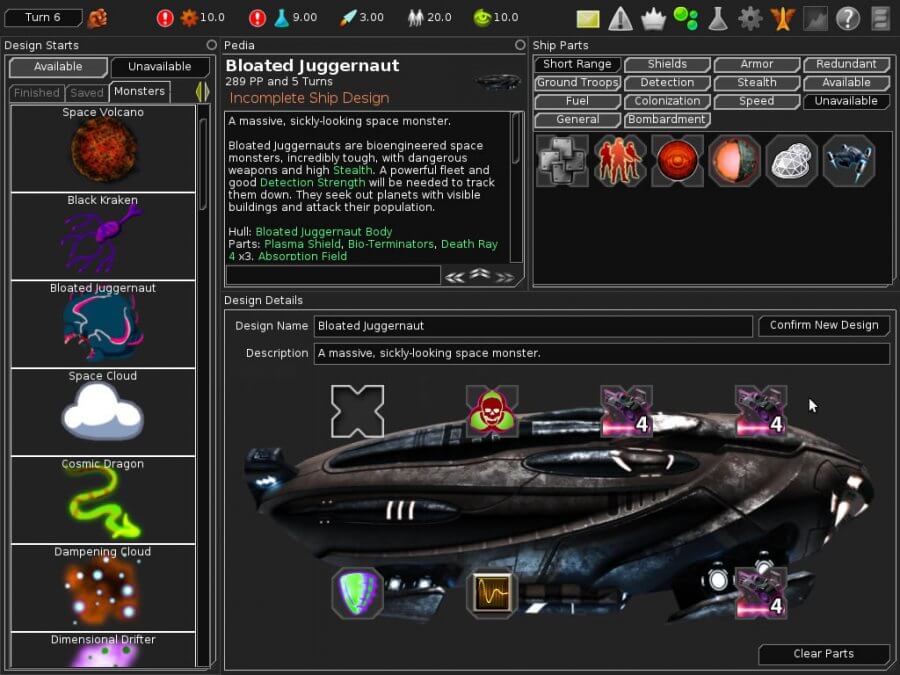Toggle the Short Range parts filter

tap(577, 64)
